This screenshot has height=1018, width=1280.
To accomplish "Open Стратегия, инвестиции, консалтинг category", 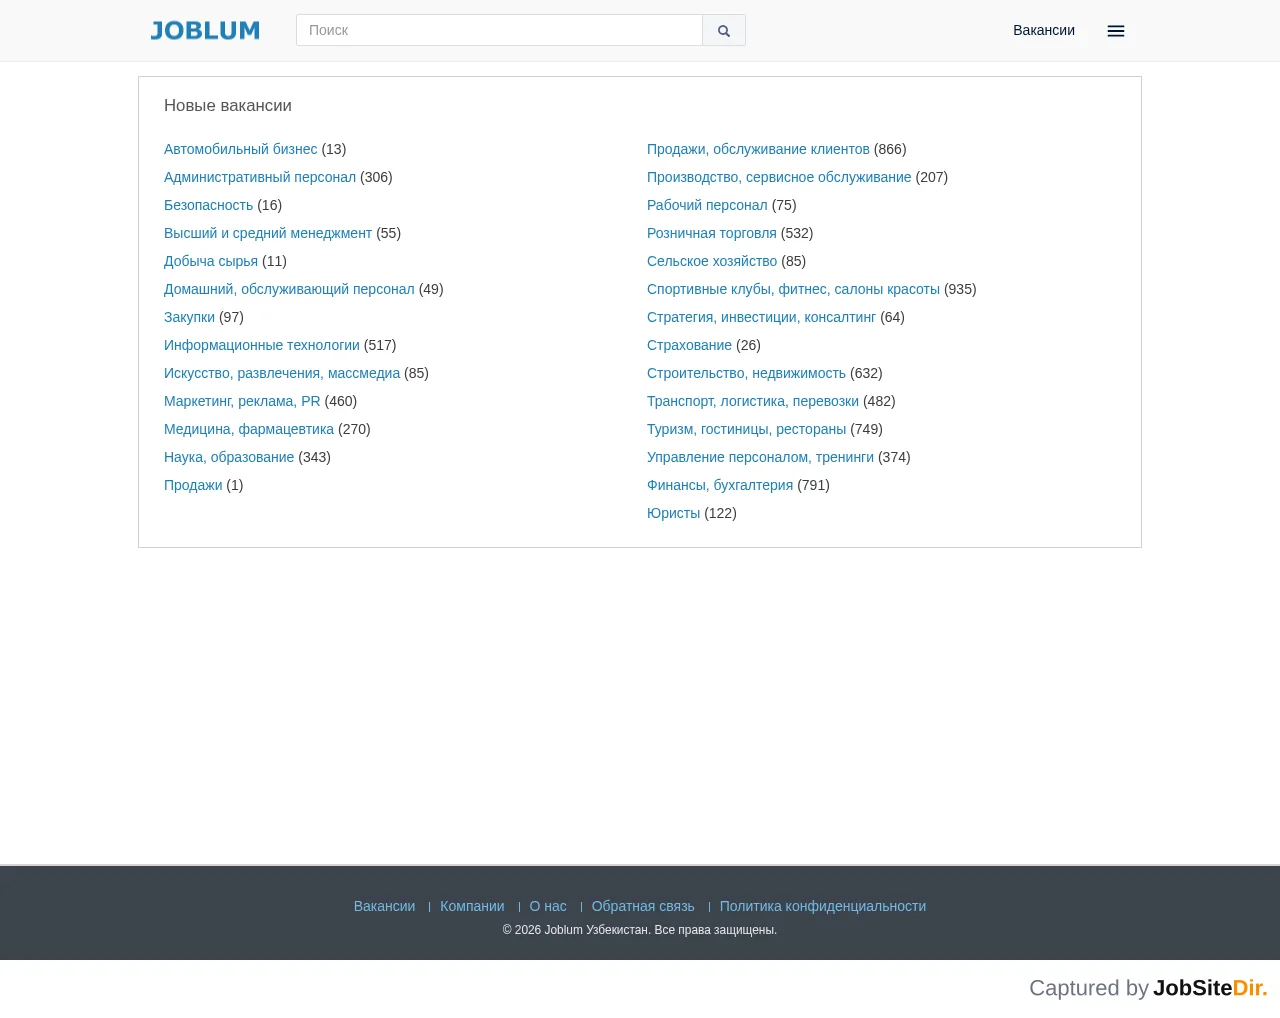I will click(x=761, y=317).
